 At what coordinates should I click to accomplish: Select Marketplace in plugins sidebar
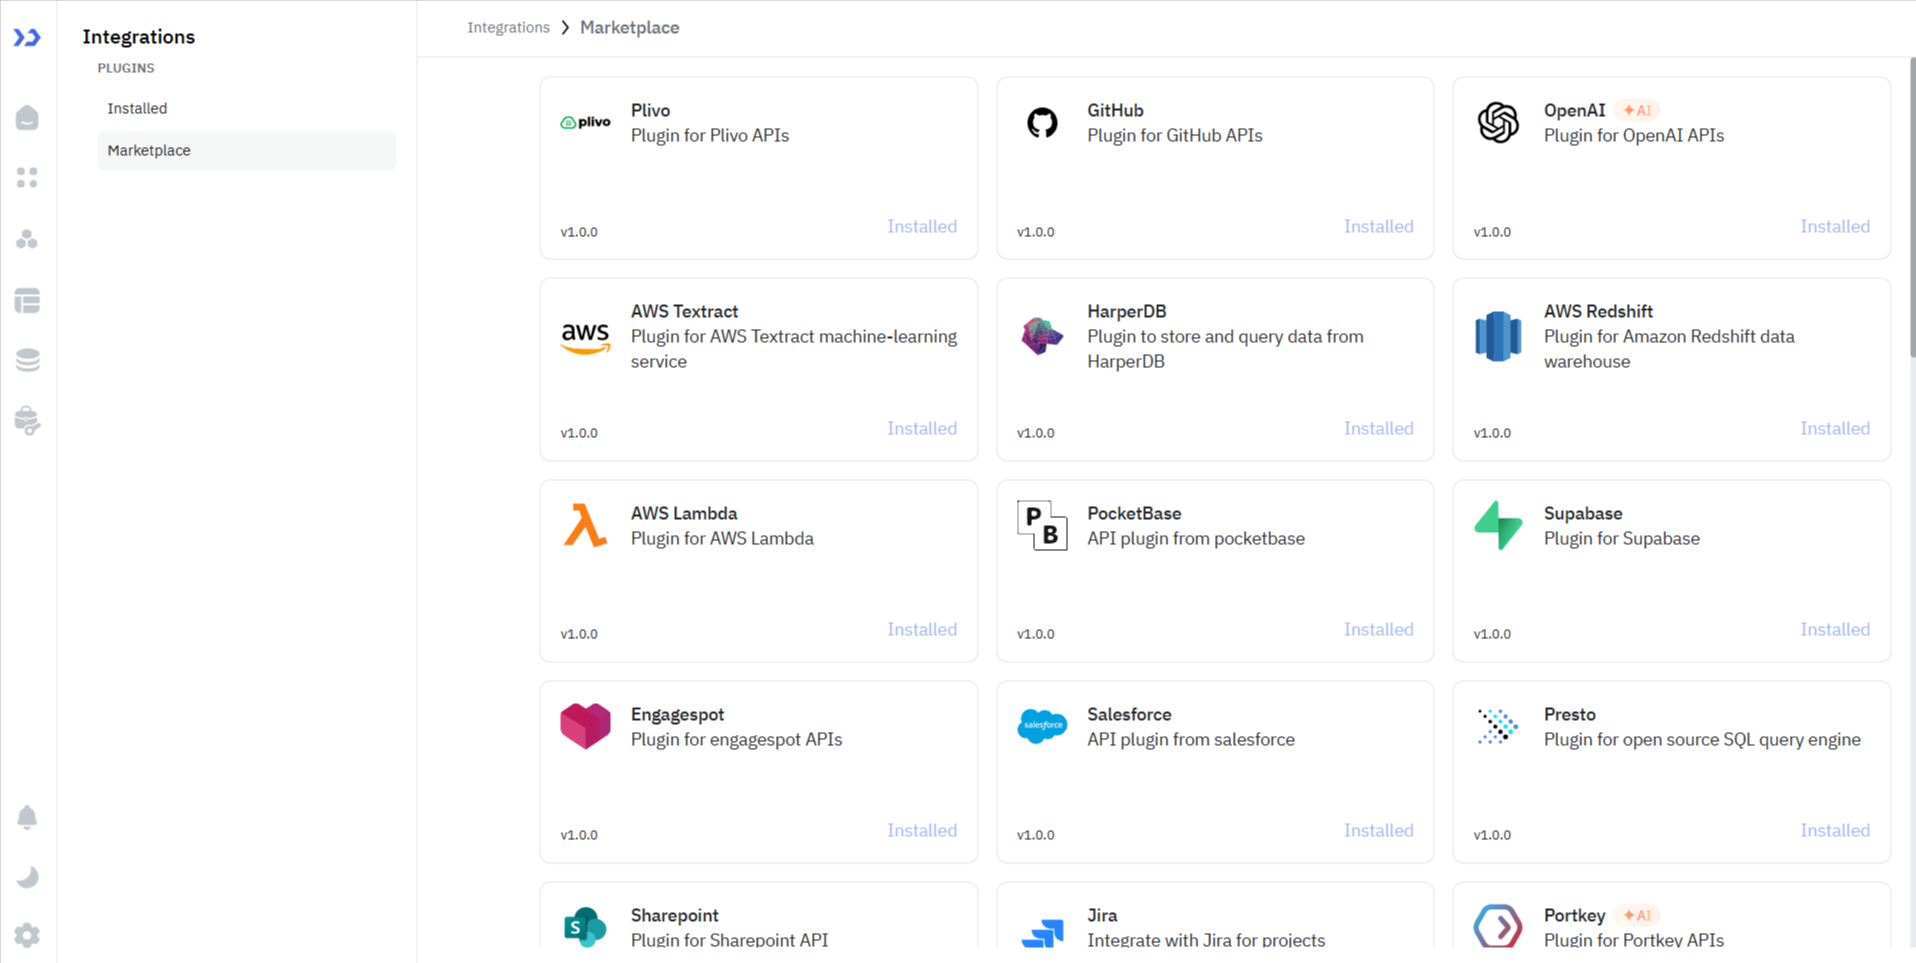click(x=246, y=150)
